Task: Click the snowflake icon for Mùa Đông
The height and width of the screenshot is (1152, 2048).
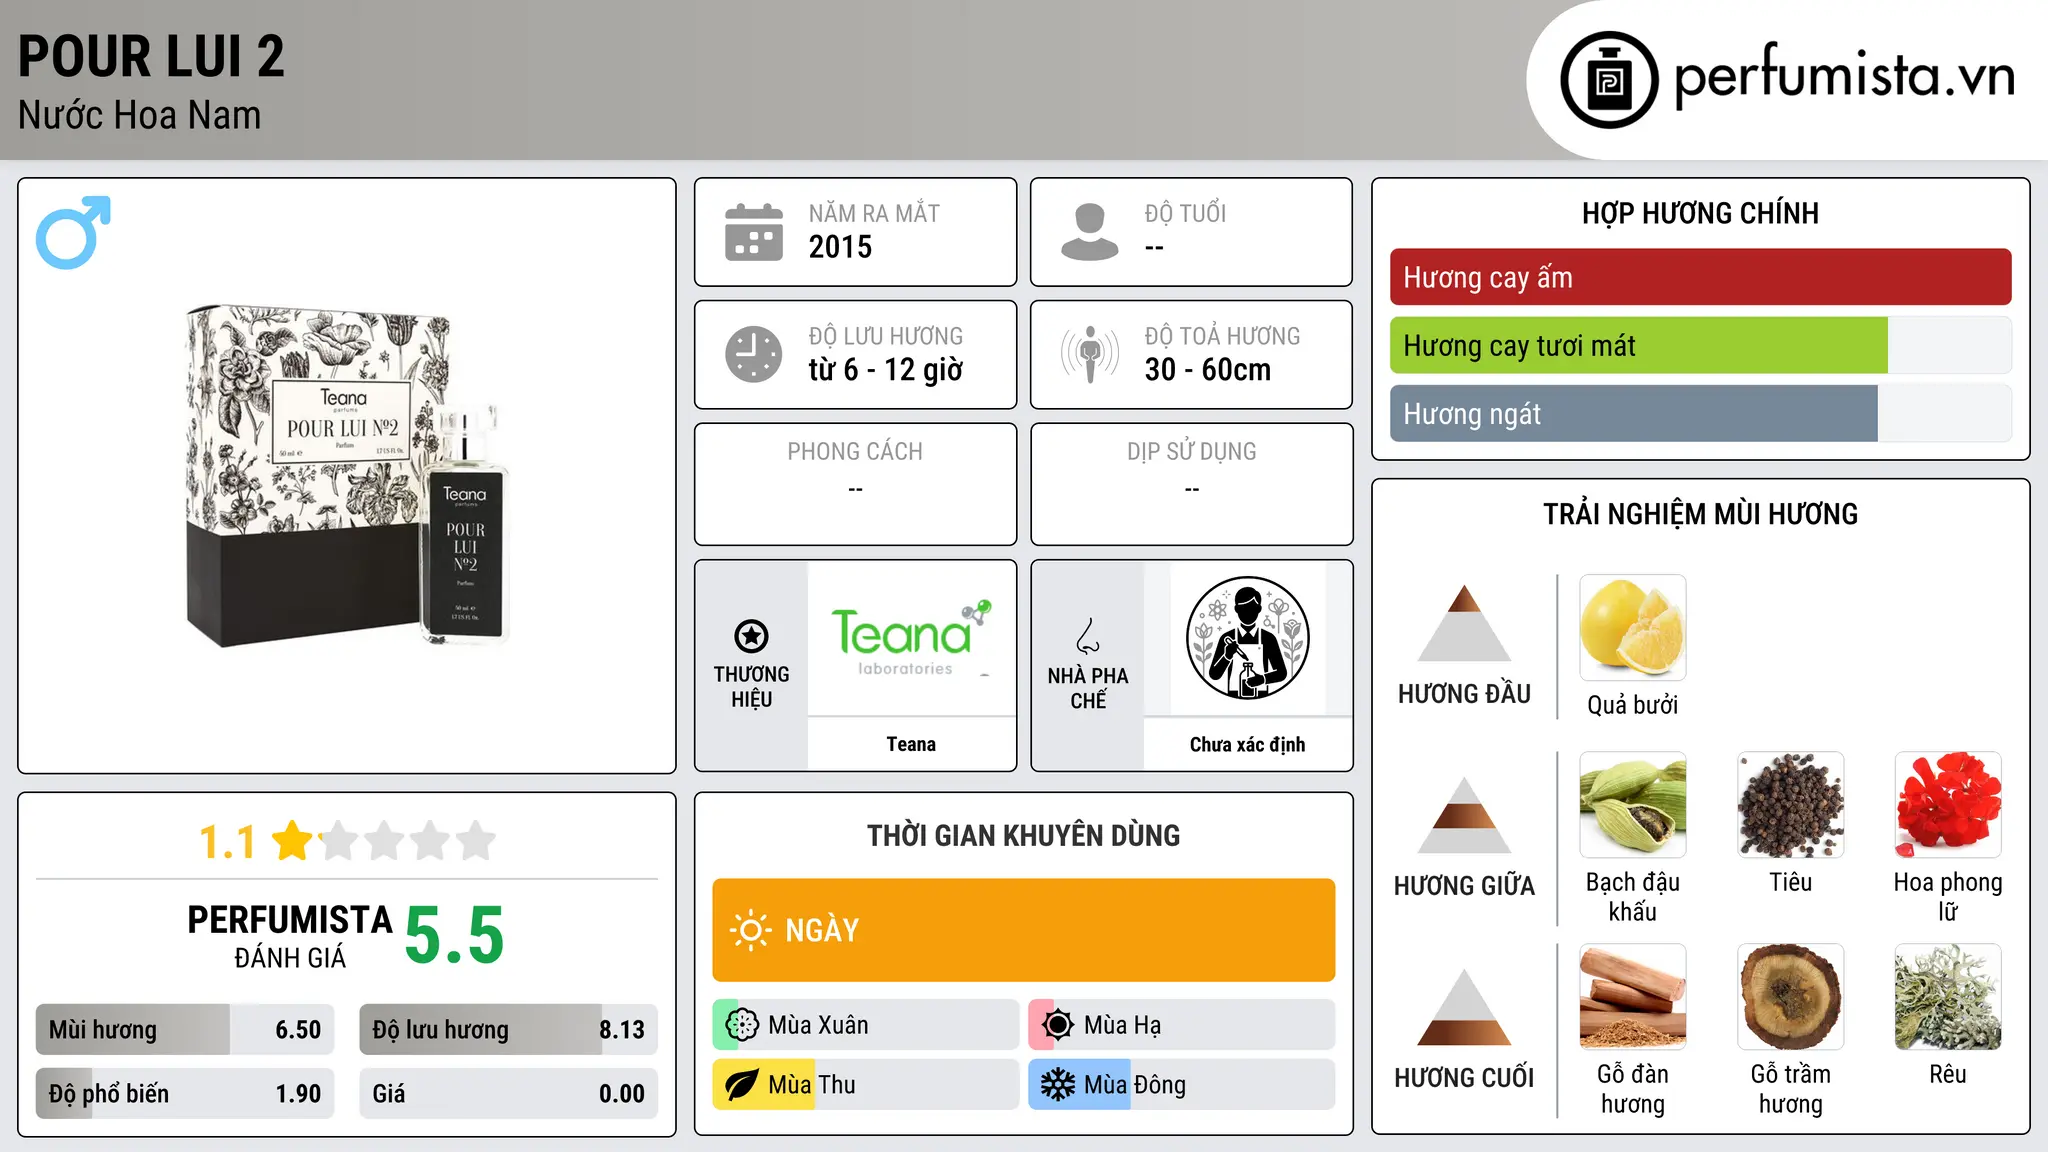Action: (x=1057, y=1085)
